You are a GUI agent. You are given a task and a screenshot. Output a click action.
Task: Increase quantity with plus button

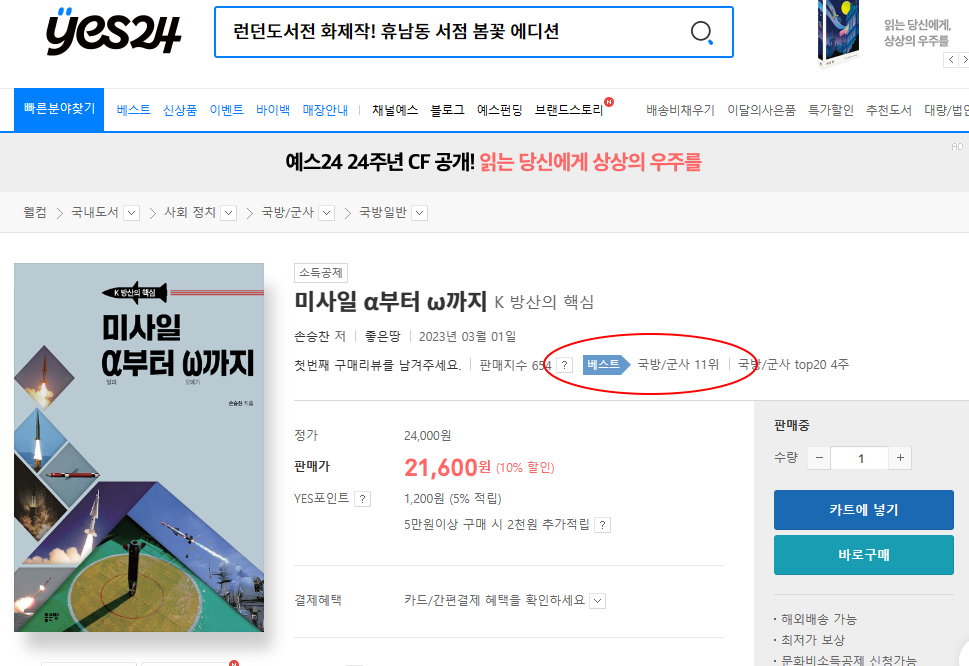[900, 458]
